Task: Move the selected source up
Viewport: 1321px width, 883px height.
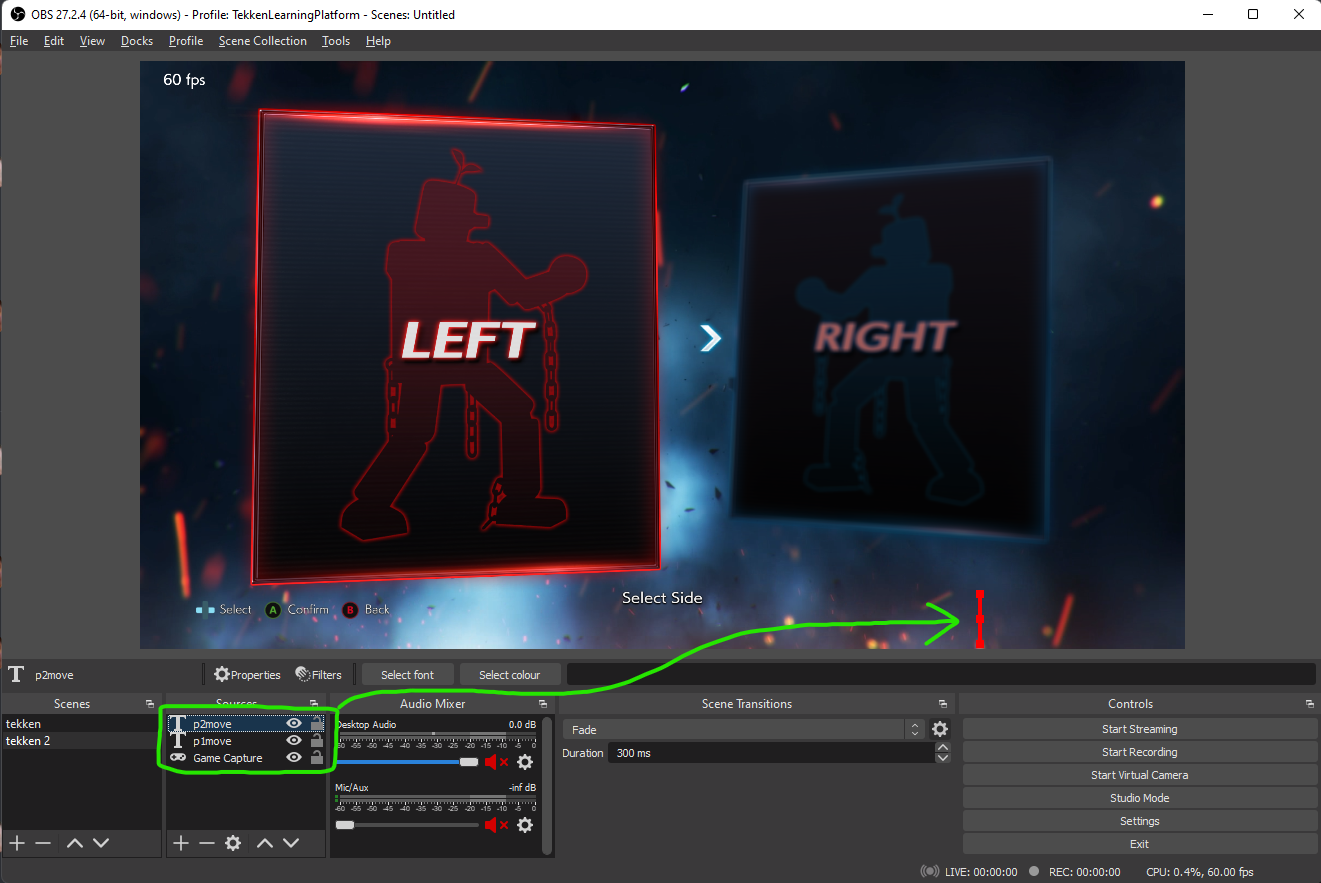Action: click(x=265, y=843)
